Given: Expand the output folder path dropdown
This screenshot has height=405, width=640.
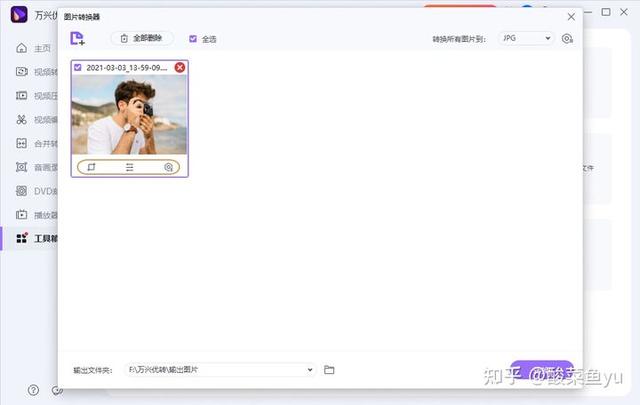Looking at the screenshot, I should pos(310,370).
